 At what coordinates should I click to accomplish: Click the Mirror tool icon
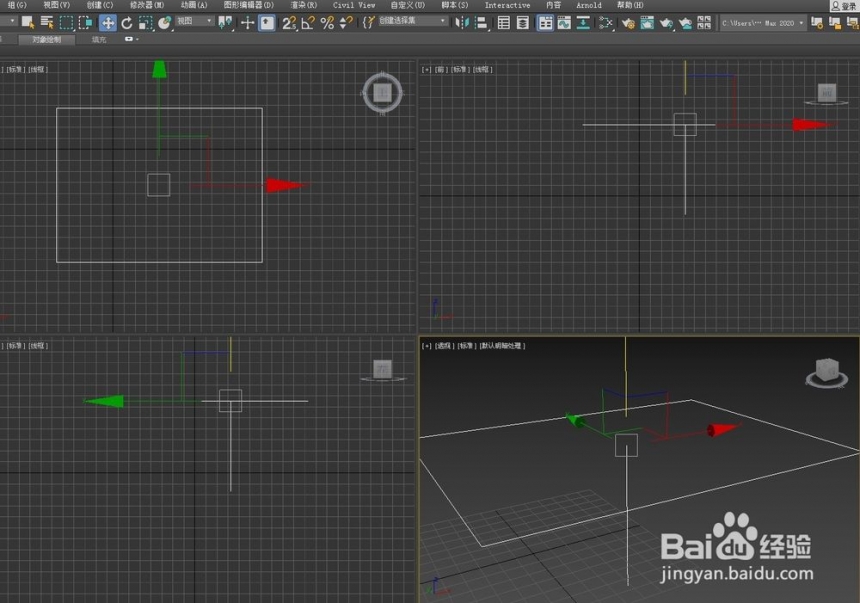pos(462,23)
